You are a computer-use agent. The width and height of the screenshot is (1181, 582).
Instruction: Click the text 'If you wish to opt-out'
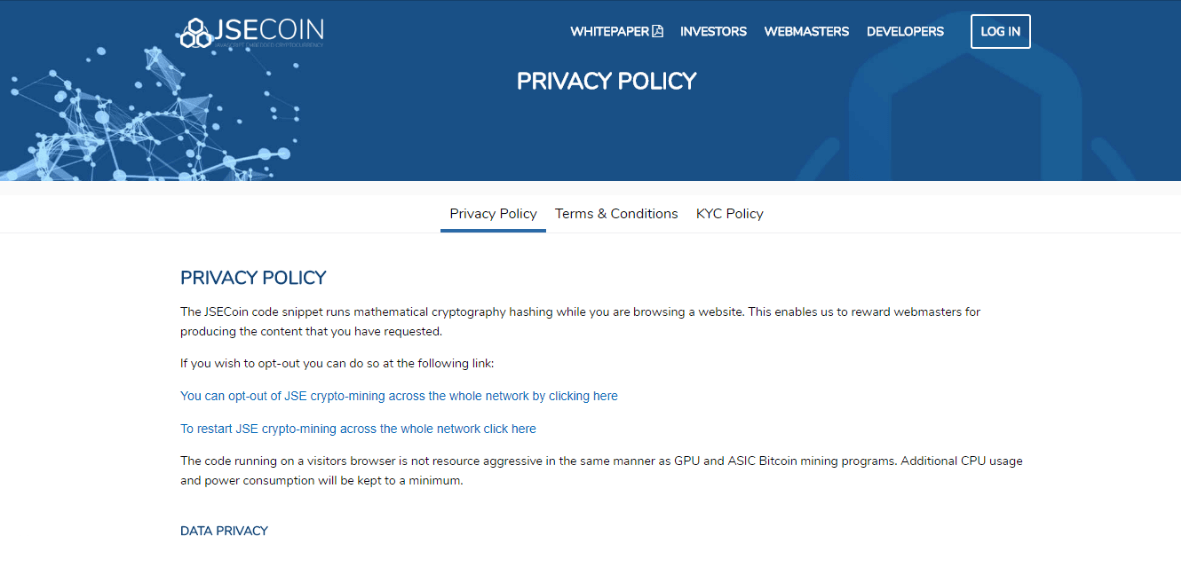click(x=337, y=364)
